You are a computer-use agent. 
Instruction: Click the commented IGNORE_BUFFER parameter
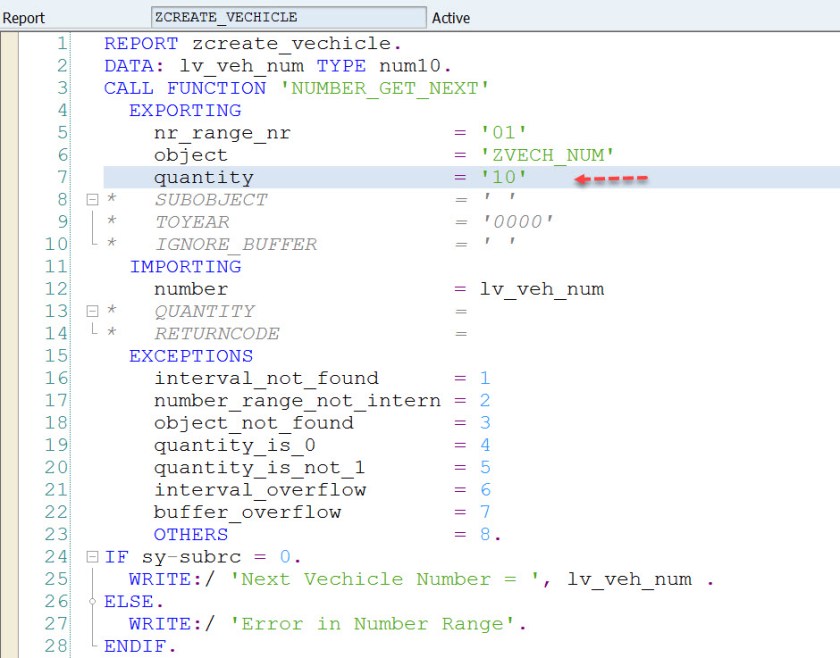click(x=236, y=244)
